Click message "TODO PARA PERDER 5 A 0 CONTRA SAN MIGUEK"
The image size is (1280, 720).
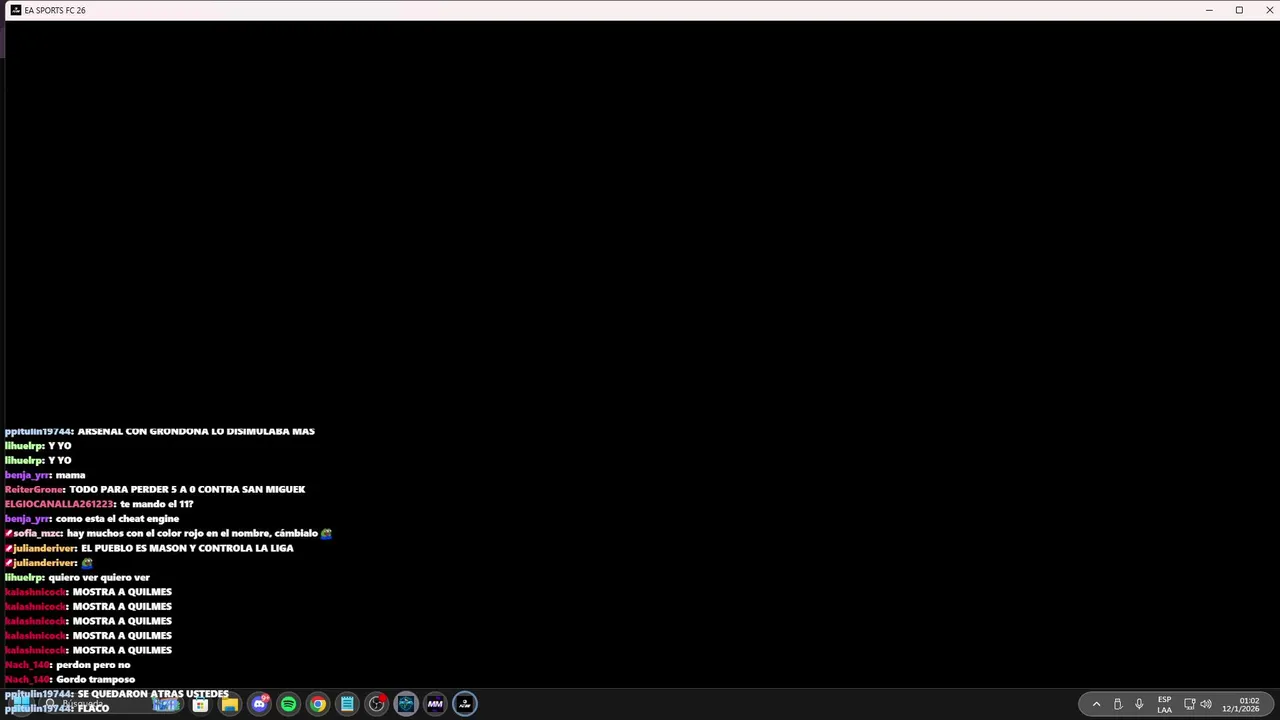tap(187, 489)
